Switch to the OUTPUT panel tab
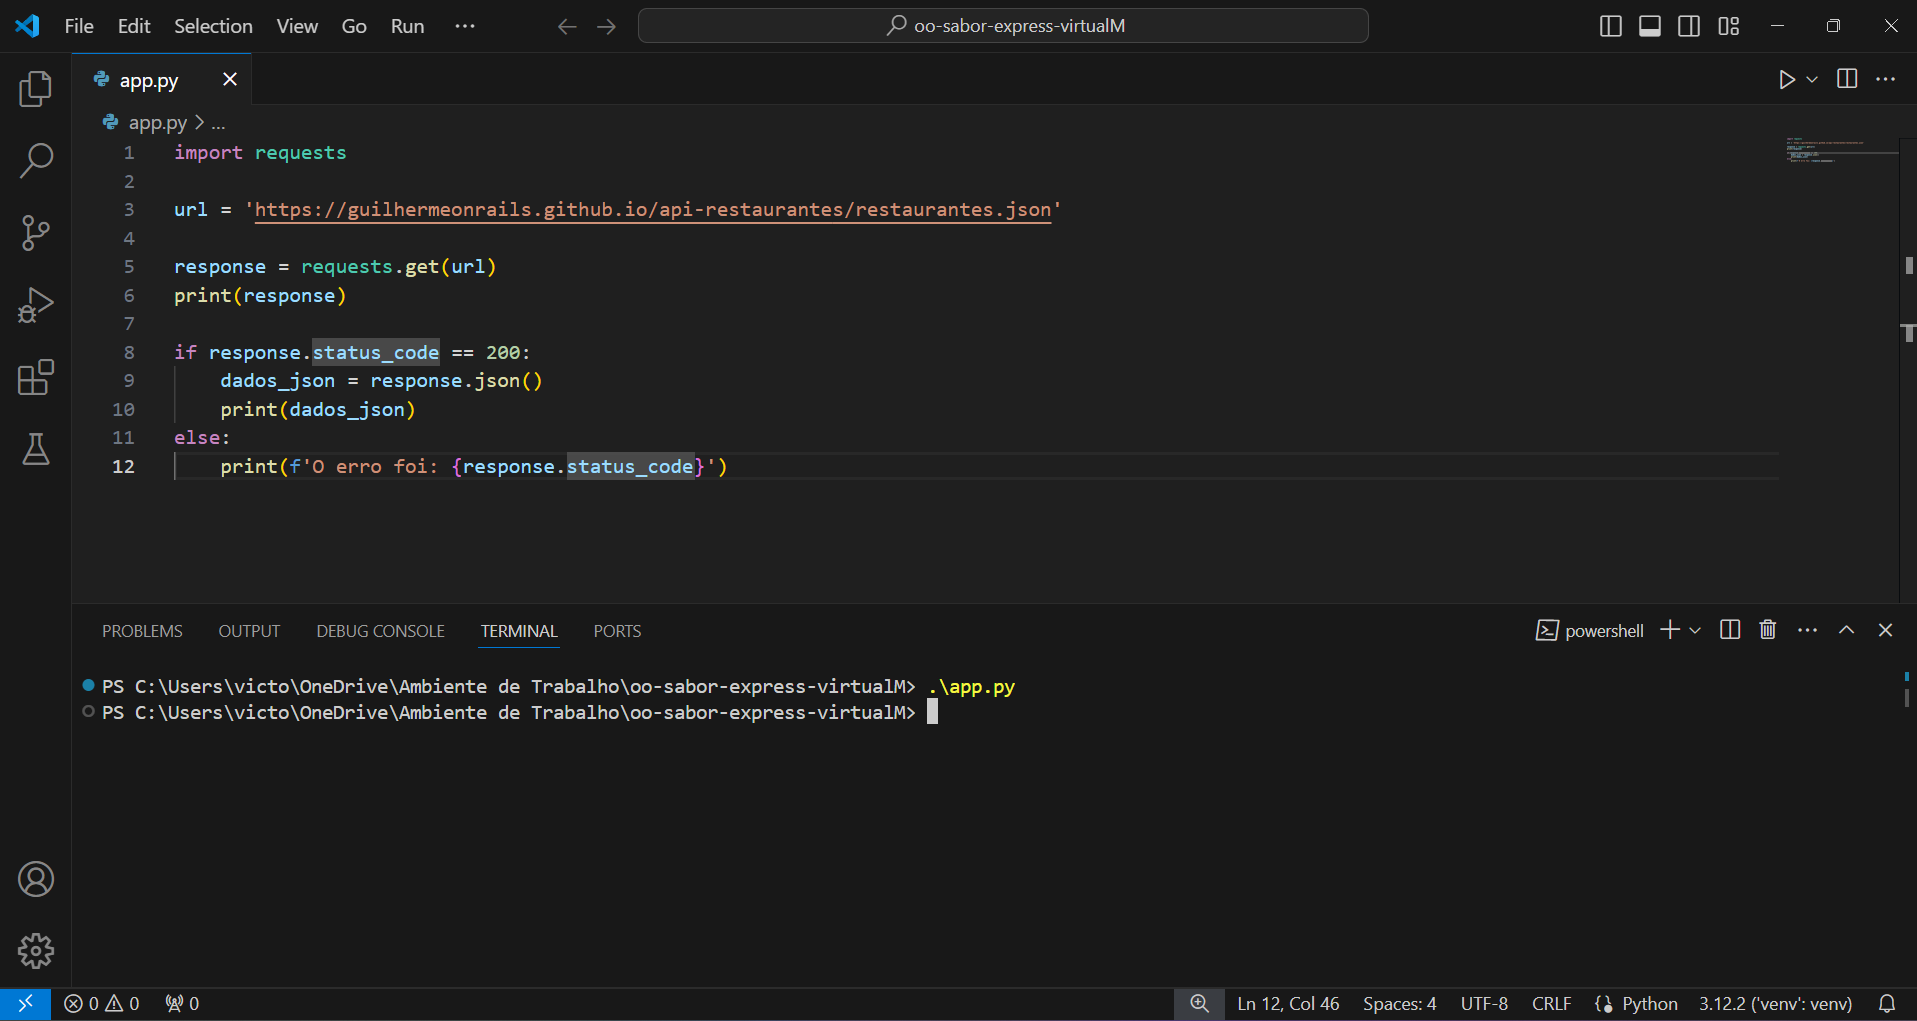This screenshot has height=1021, width=1917. (249, 631)
